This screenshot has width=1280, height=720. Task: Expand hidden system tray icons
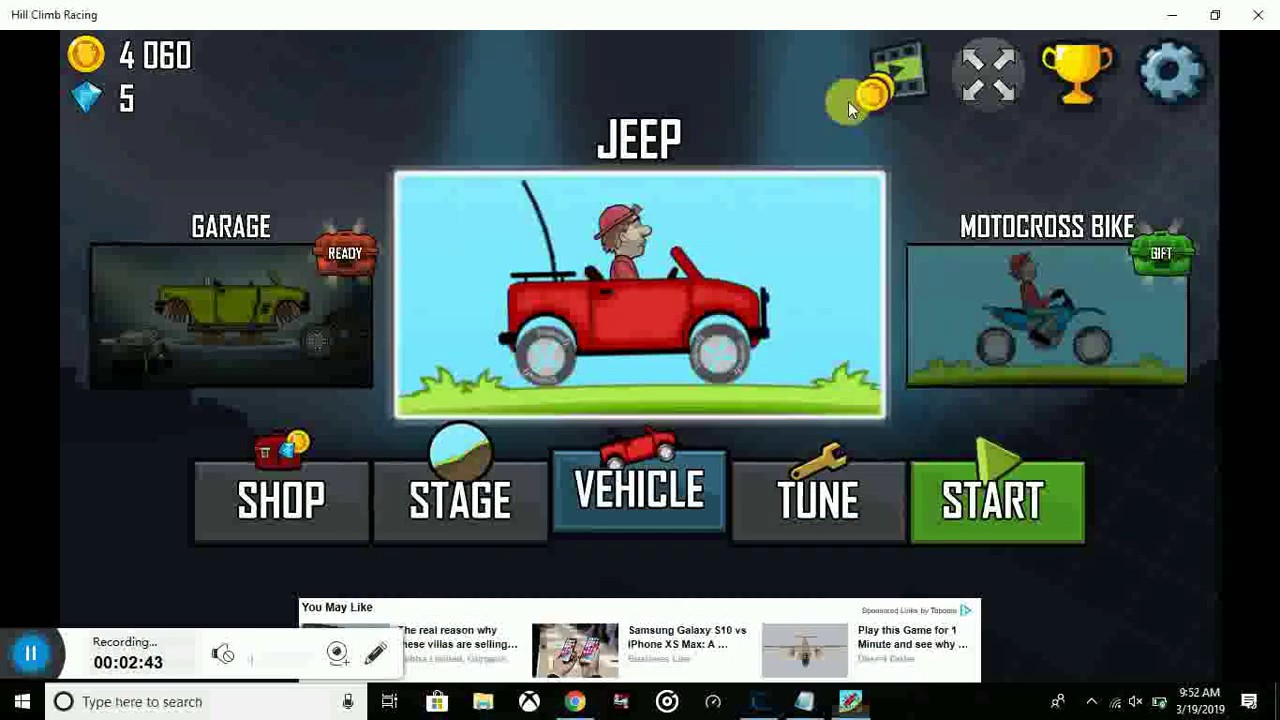coord(1092,702)
